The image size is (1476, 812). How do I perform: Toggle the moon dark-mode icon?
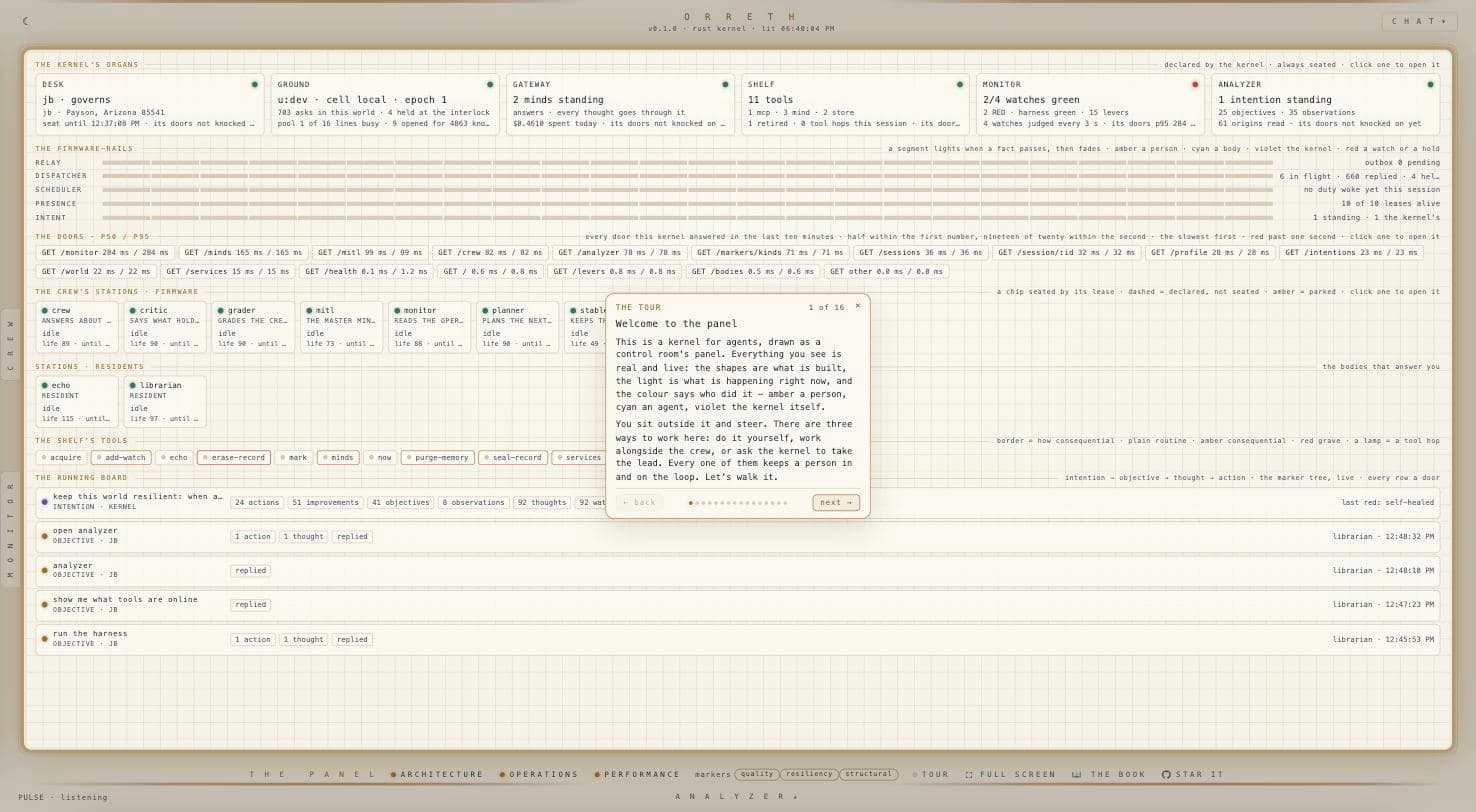[x=25, y=21]
